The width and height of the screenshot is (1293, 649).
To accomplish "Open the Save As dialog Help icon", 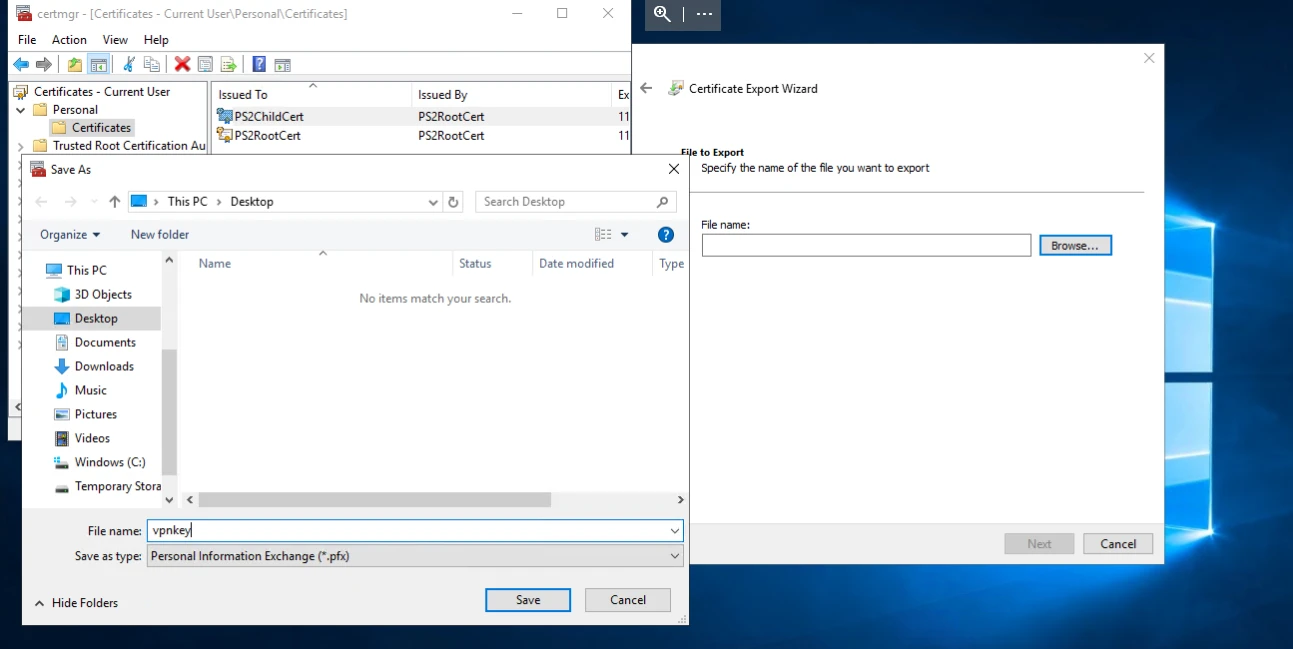I will [x=665, y=235].
